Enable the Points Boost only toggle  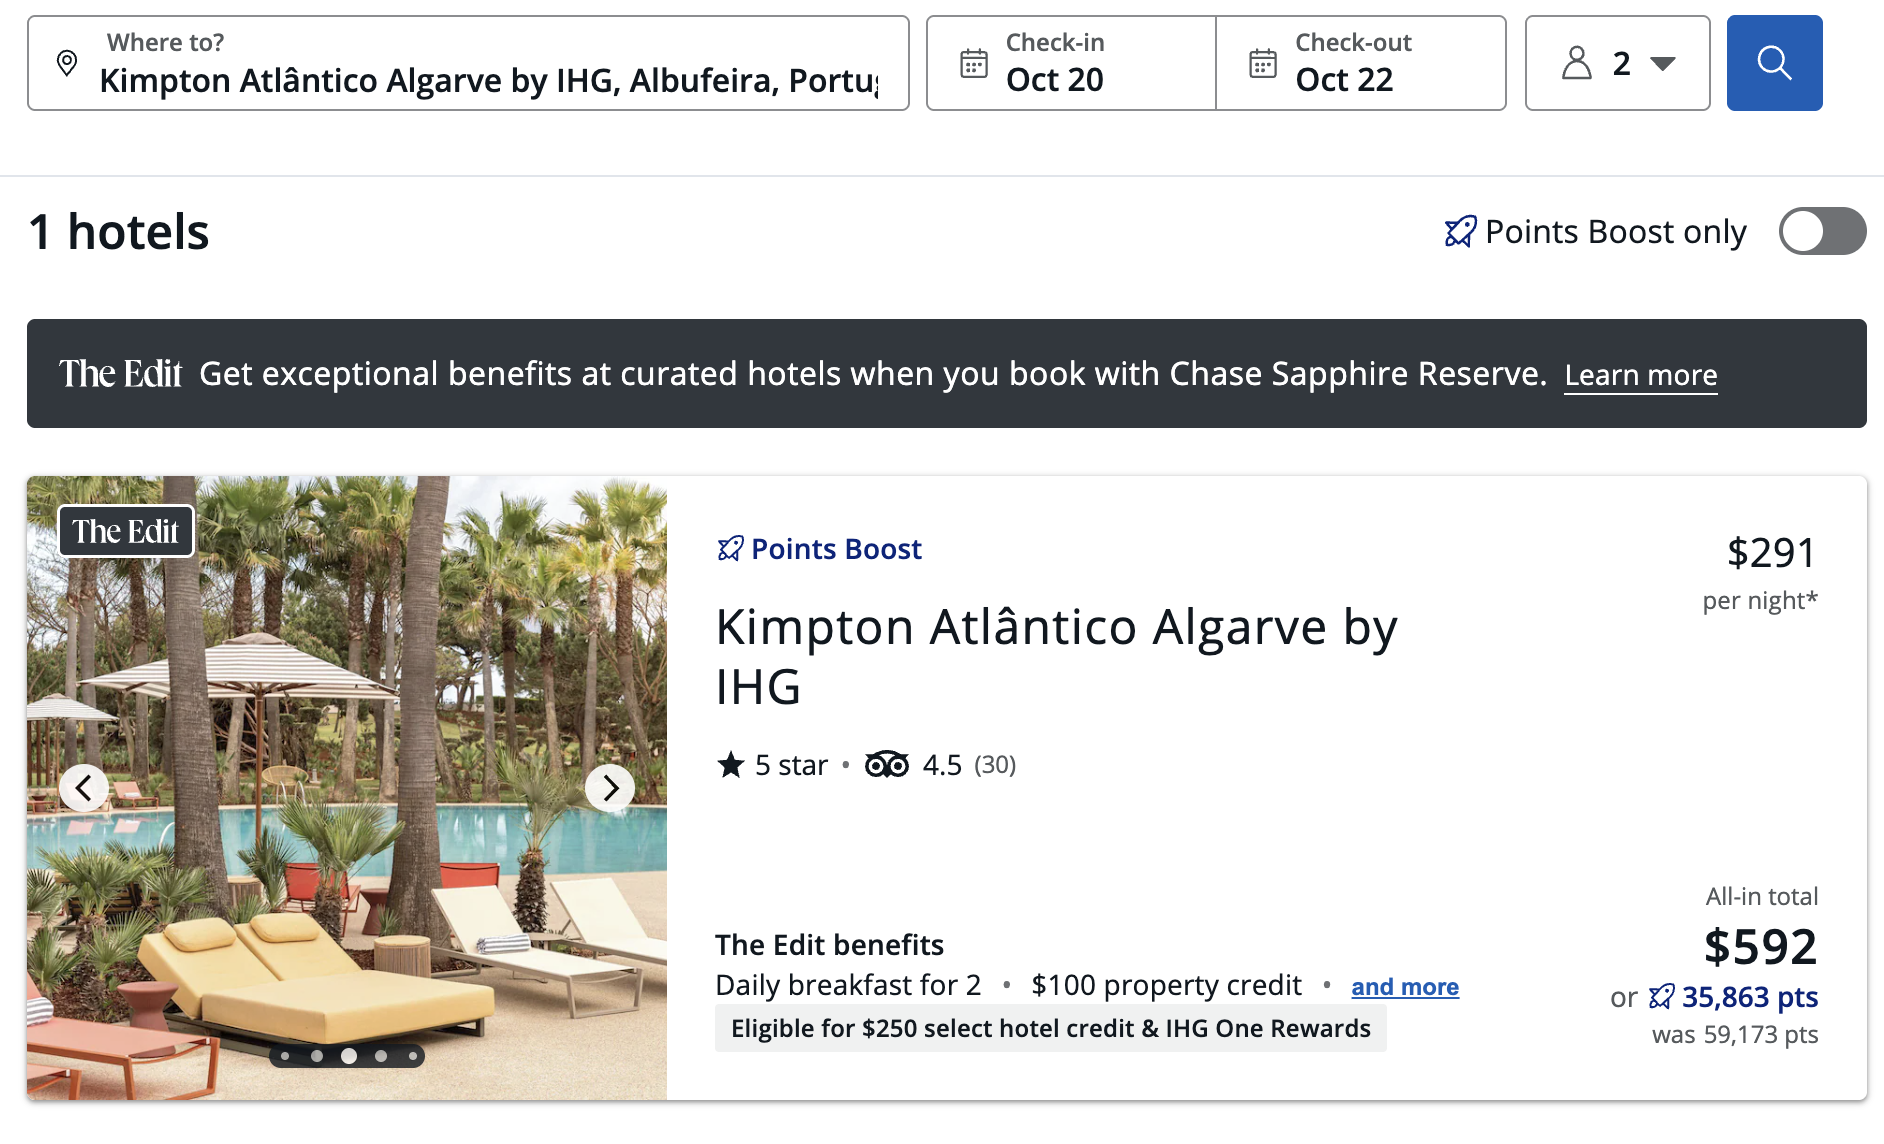[x=1821, y=232]
